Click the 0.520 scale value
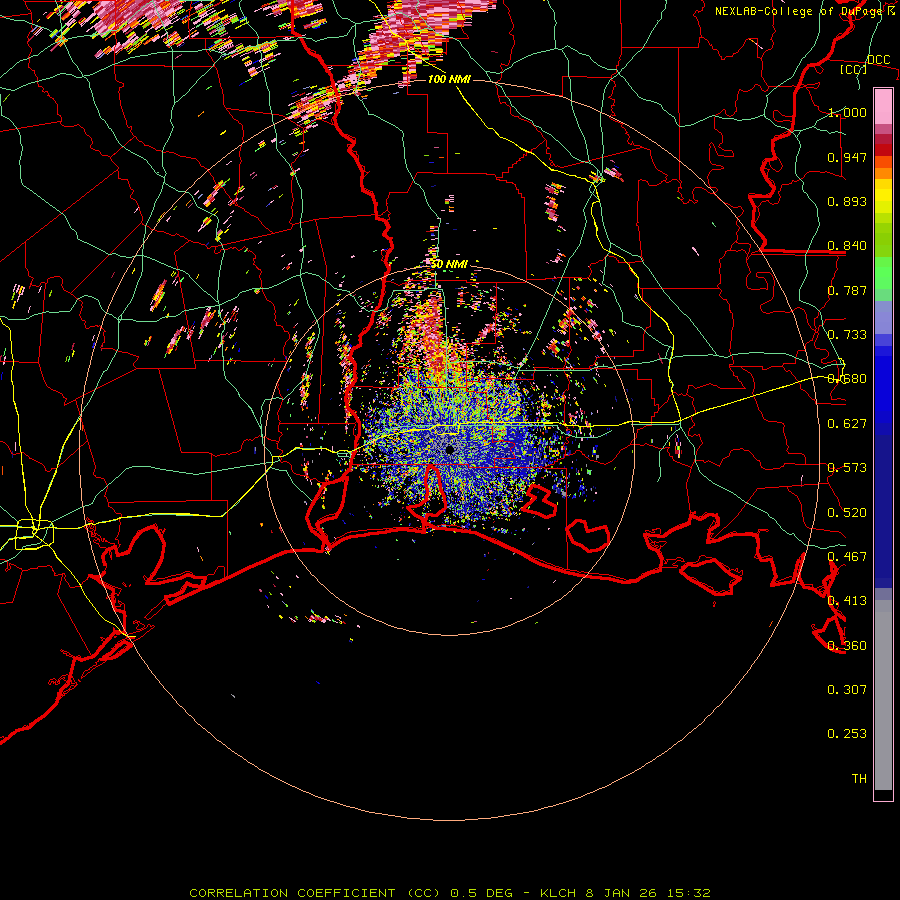Viewport: 900px width, 900px height. pyautogui.click(x=847, y=513)
